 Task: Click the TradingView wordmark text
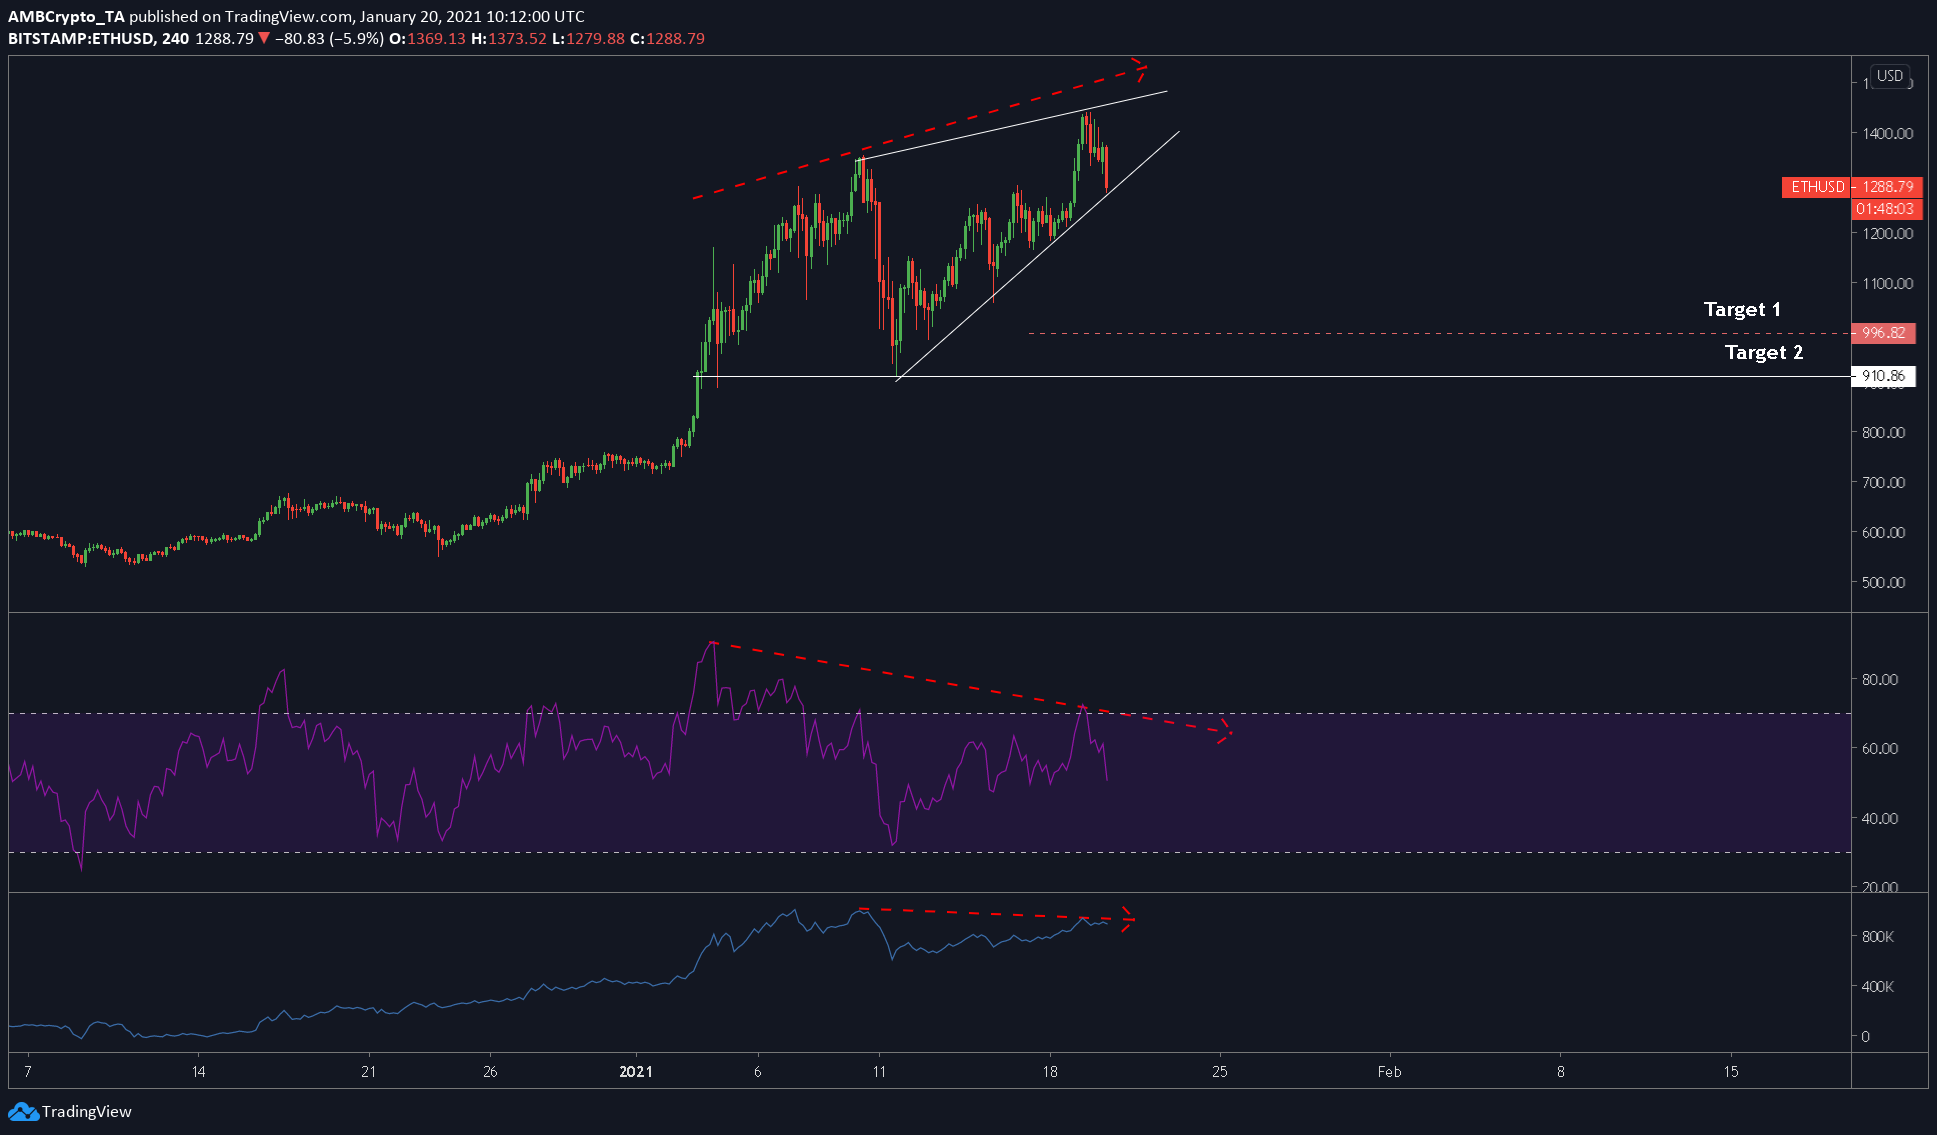[x=87, y=1111]
